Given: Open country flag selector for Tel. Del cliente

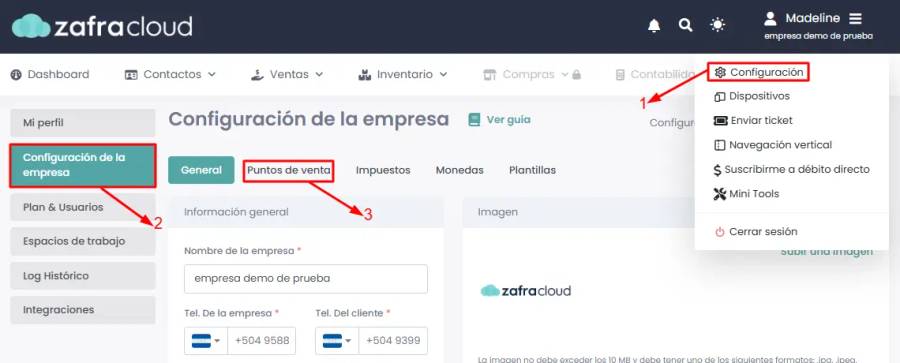Looking at the screenshot, I should tap(337, 341).
